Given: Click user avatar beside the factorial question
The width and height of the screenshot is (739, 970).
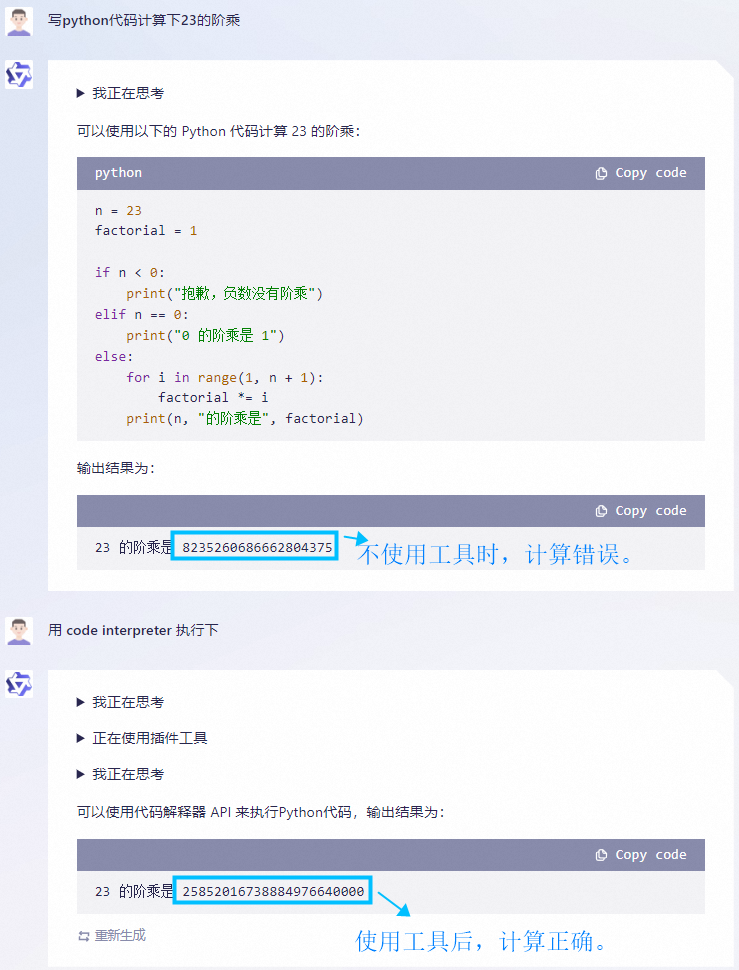Looking at the screenshot, I should [19, 22].
